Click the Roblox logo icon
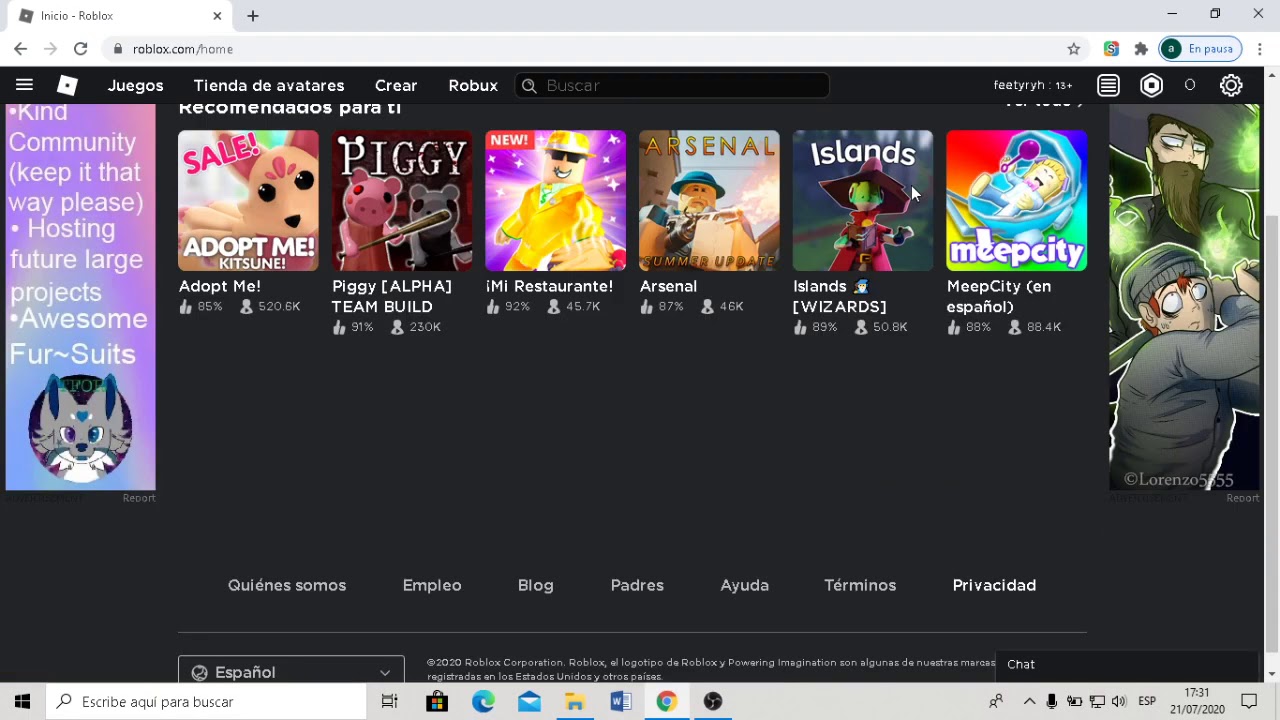Image resolution: width=1280 pixels, height=720 pixels. (x=67, y=85)
